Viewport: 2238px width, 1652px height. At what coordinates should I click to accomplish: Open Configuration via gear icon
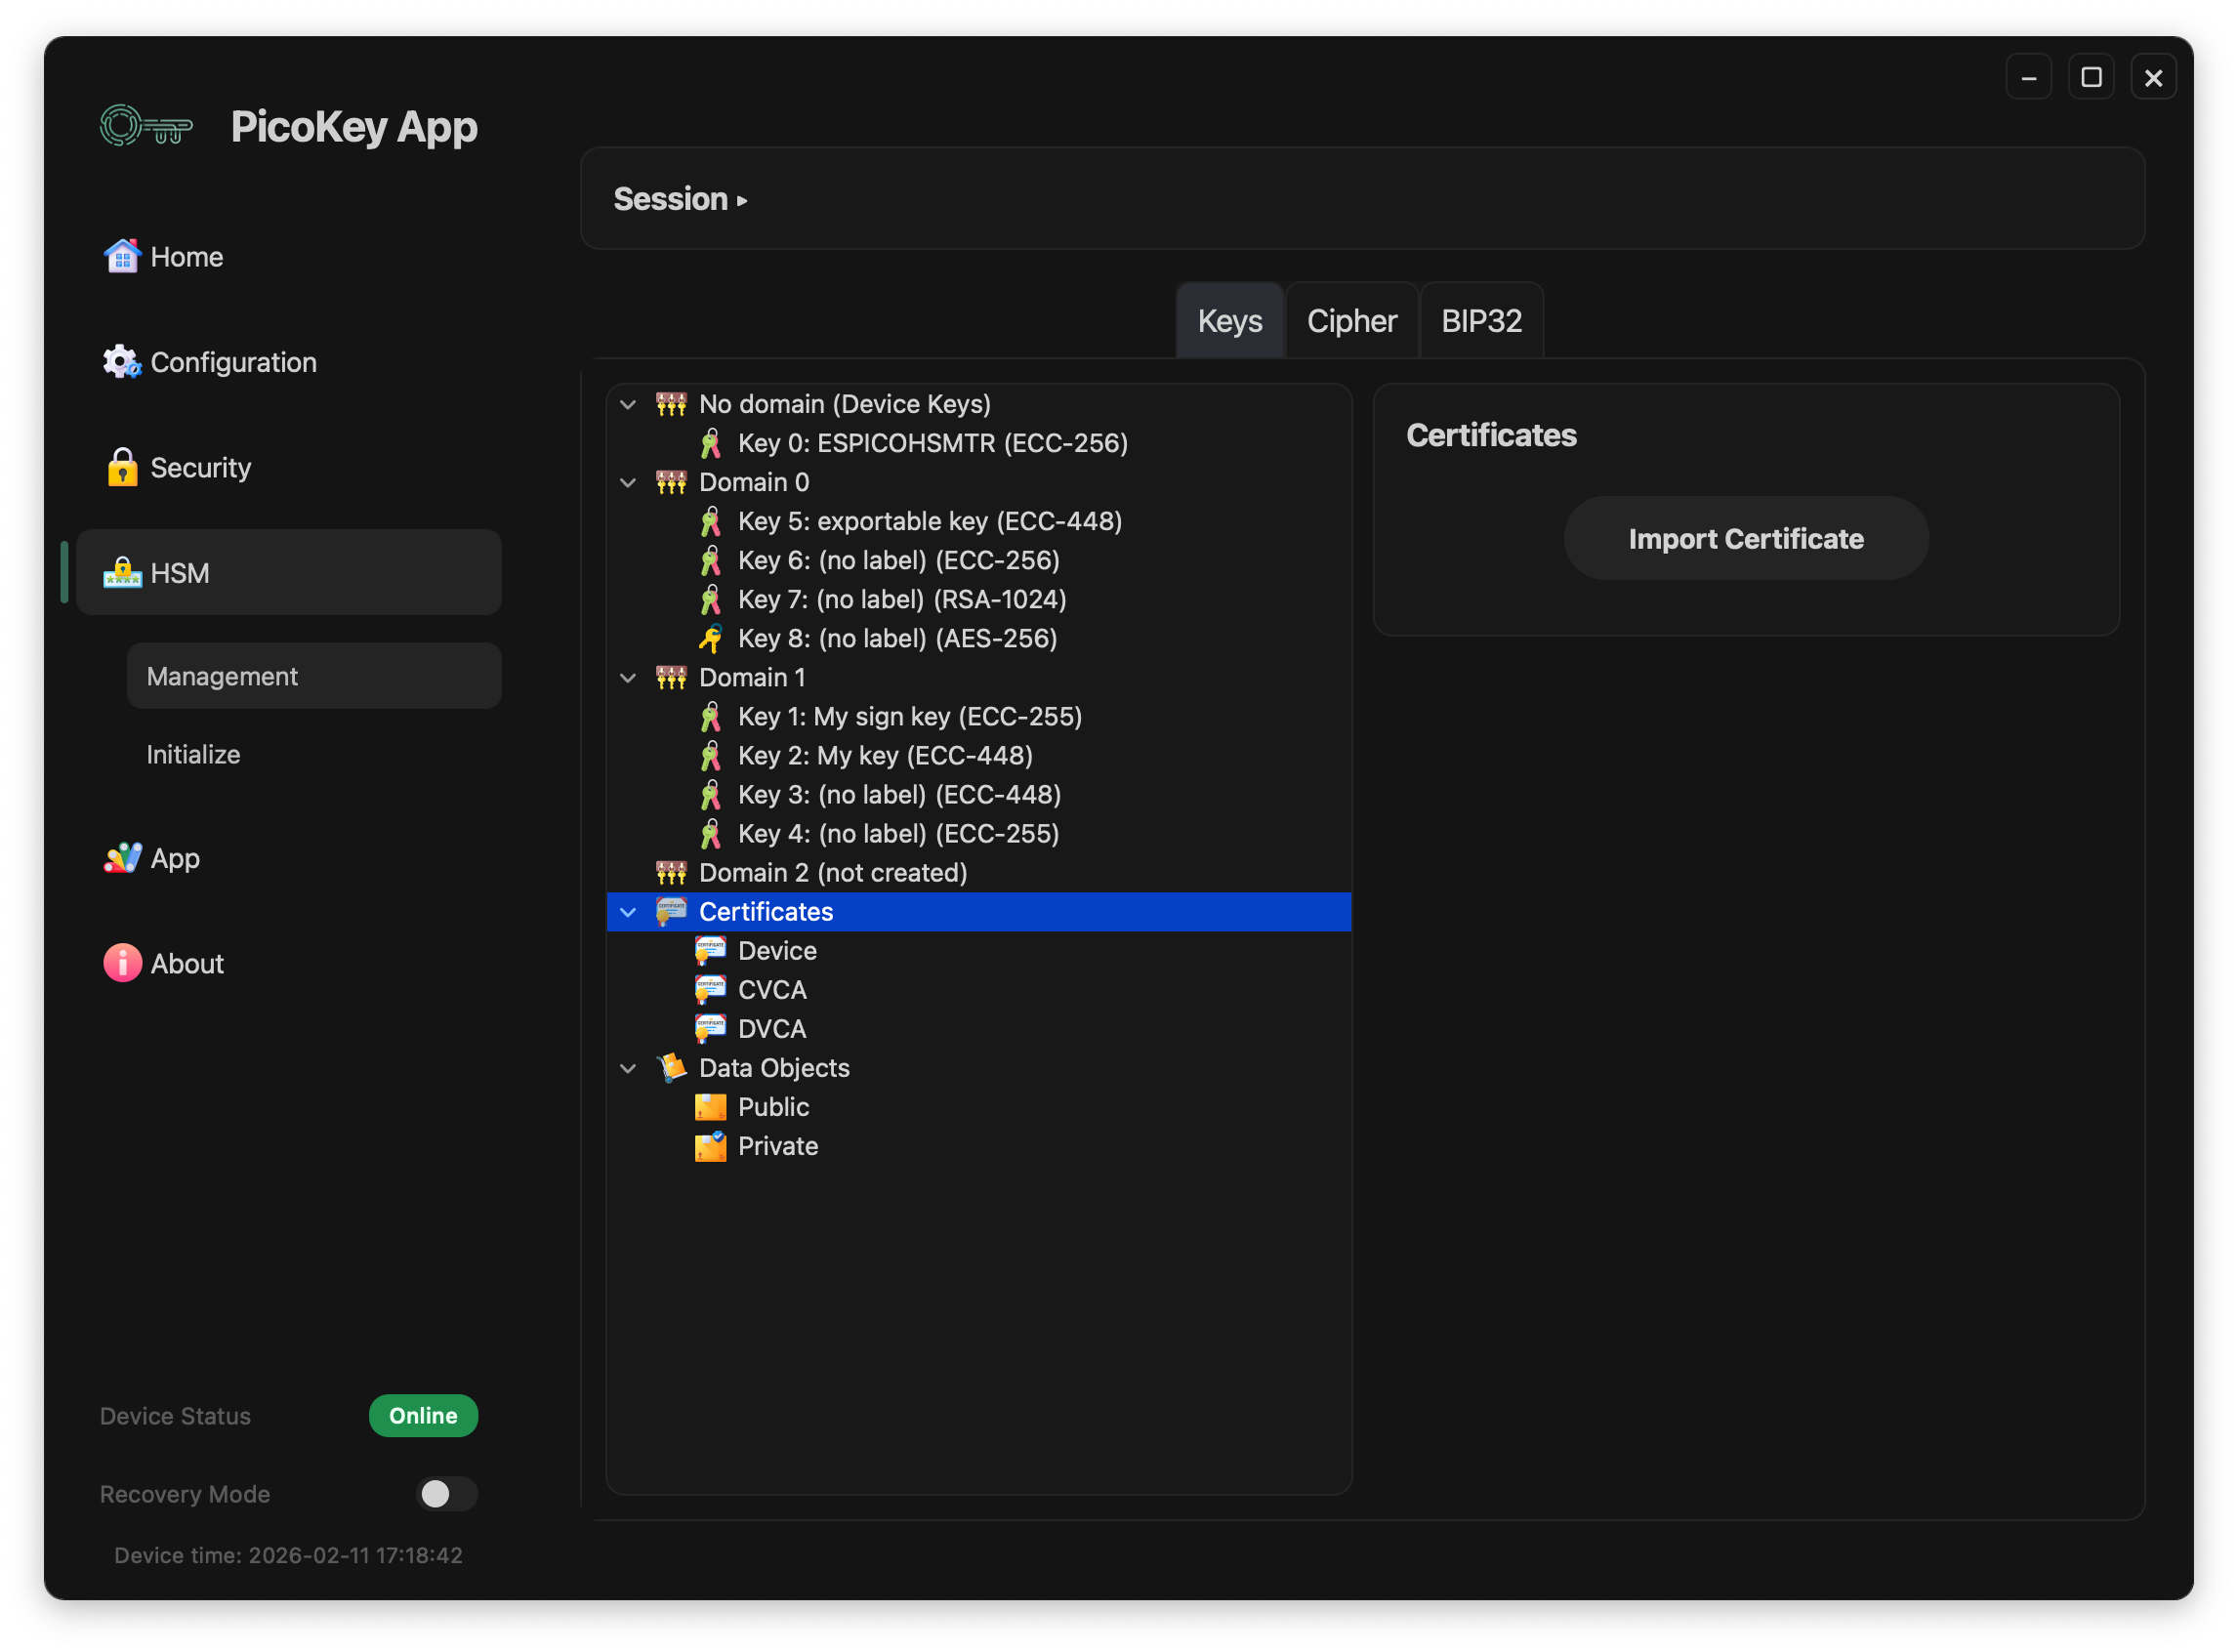pos(122,362)
